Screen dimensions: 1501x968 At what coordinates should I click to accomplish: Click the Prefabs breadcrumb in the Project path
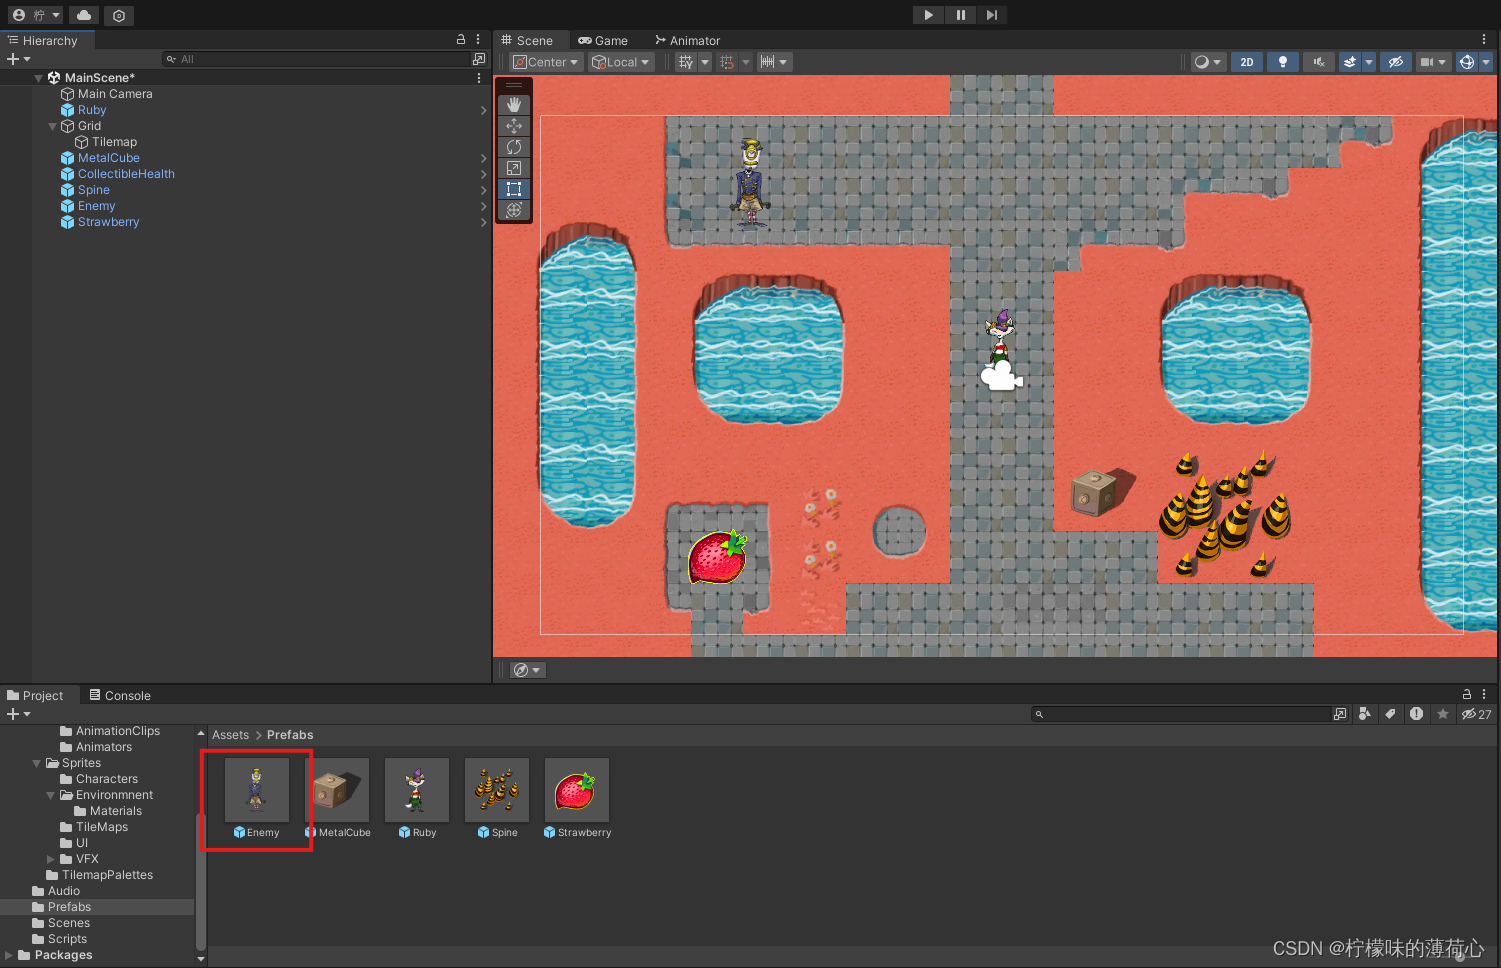point(290,734)
